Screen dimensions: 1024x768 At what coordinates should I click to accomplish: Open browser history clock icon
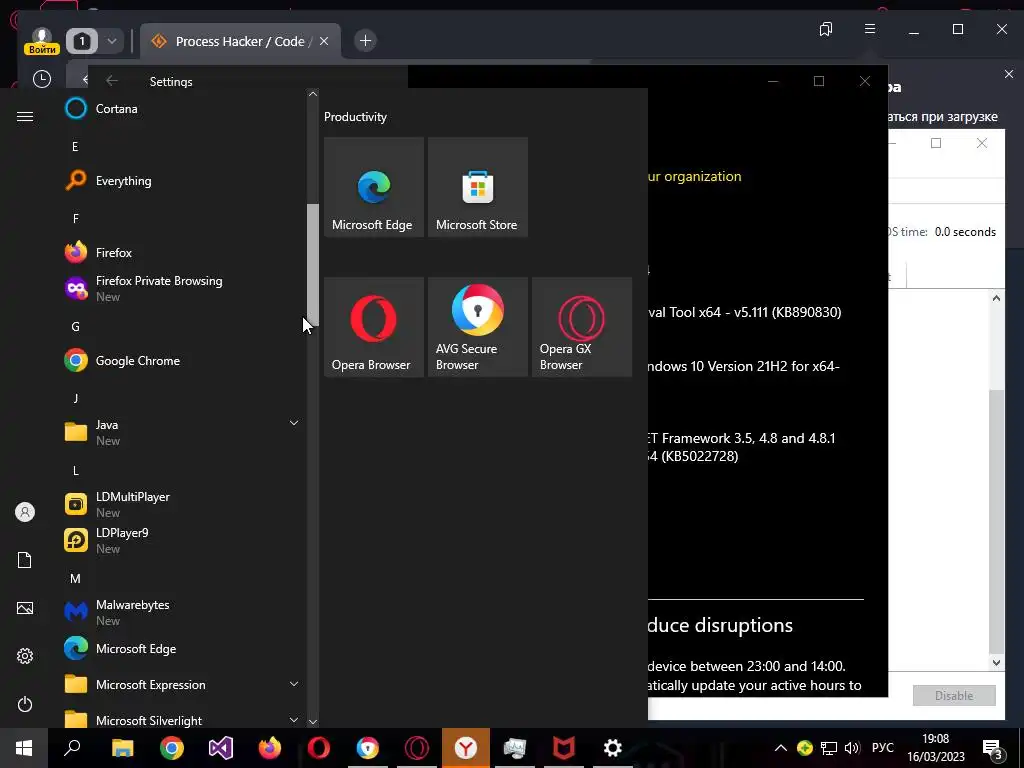coord(42,79)
